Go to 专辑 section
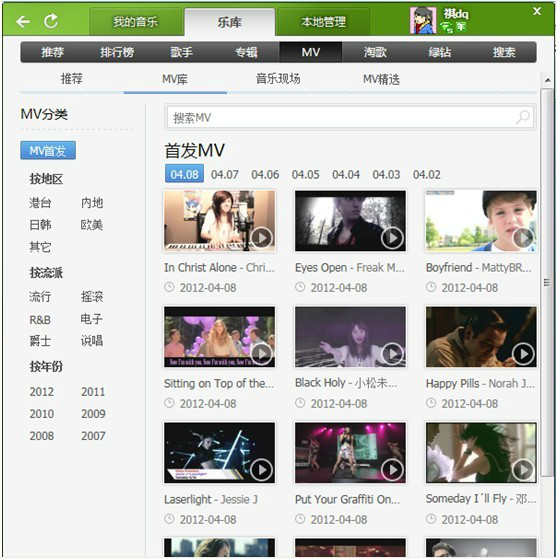Viewport: 557px width, 559px height. click(x=246, y=52)
